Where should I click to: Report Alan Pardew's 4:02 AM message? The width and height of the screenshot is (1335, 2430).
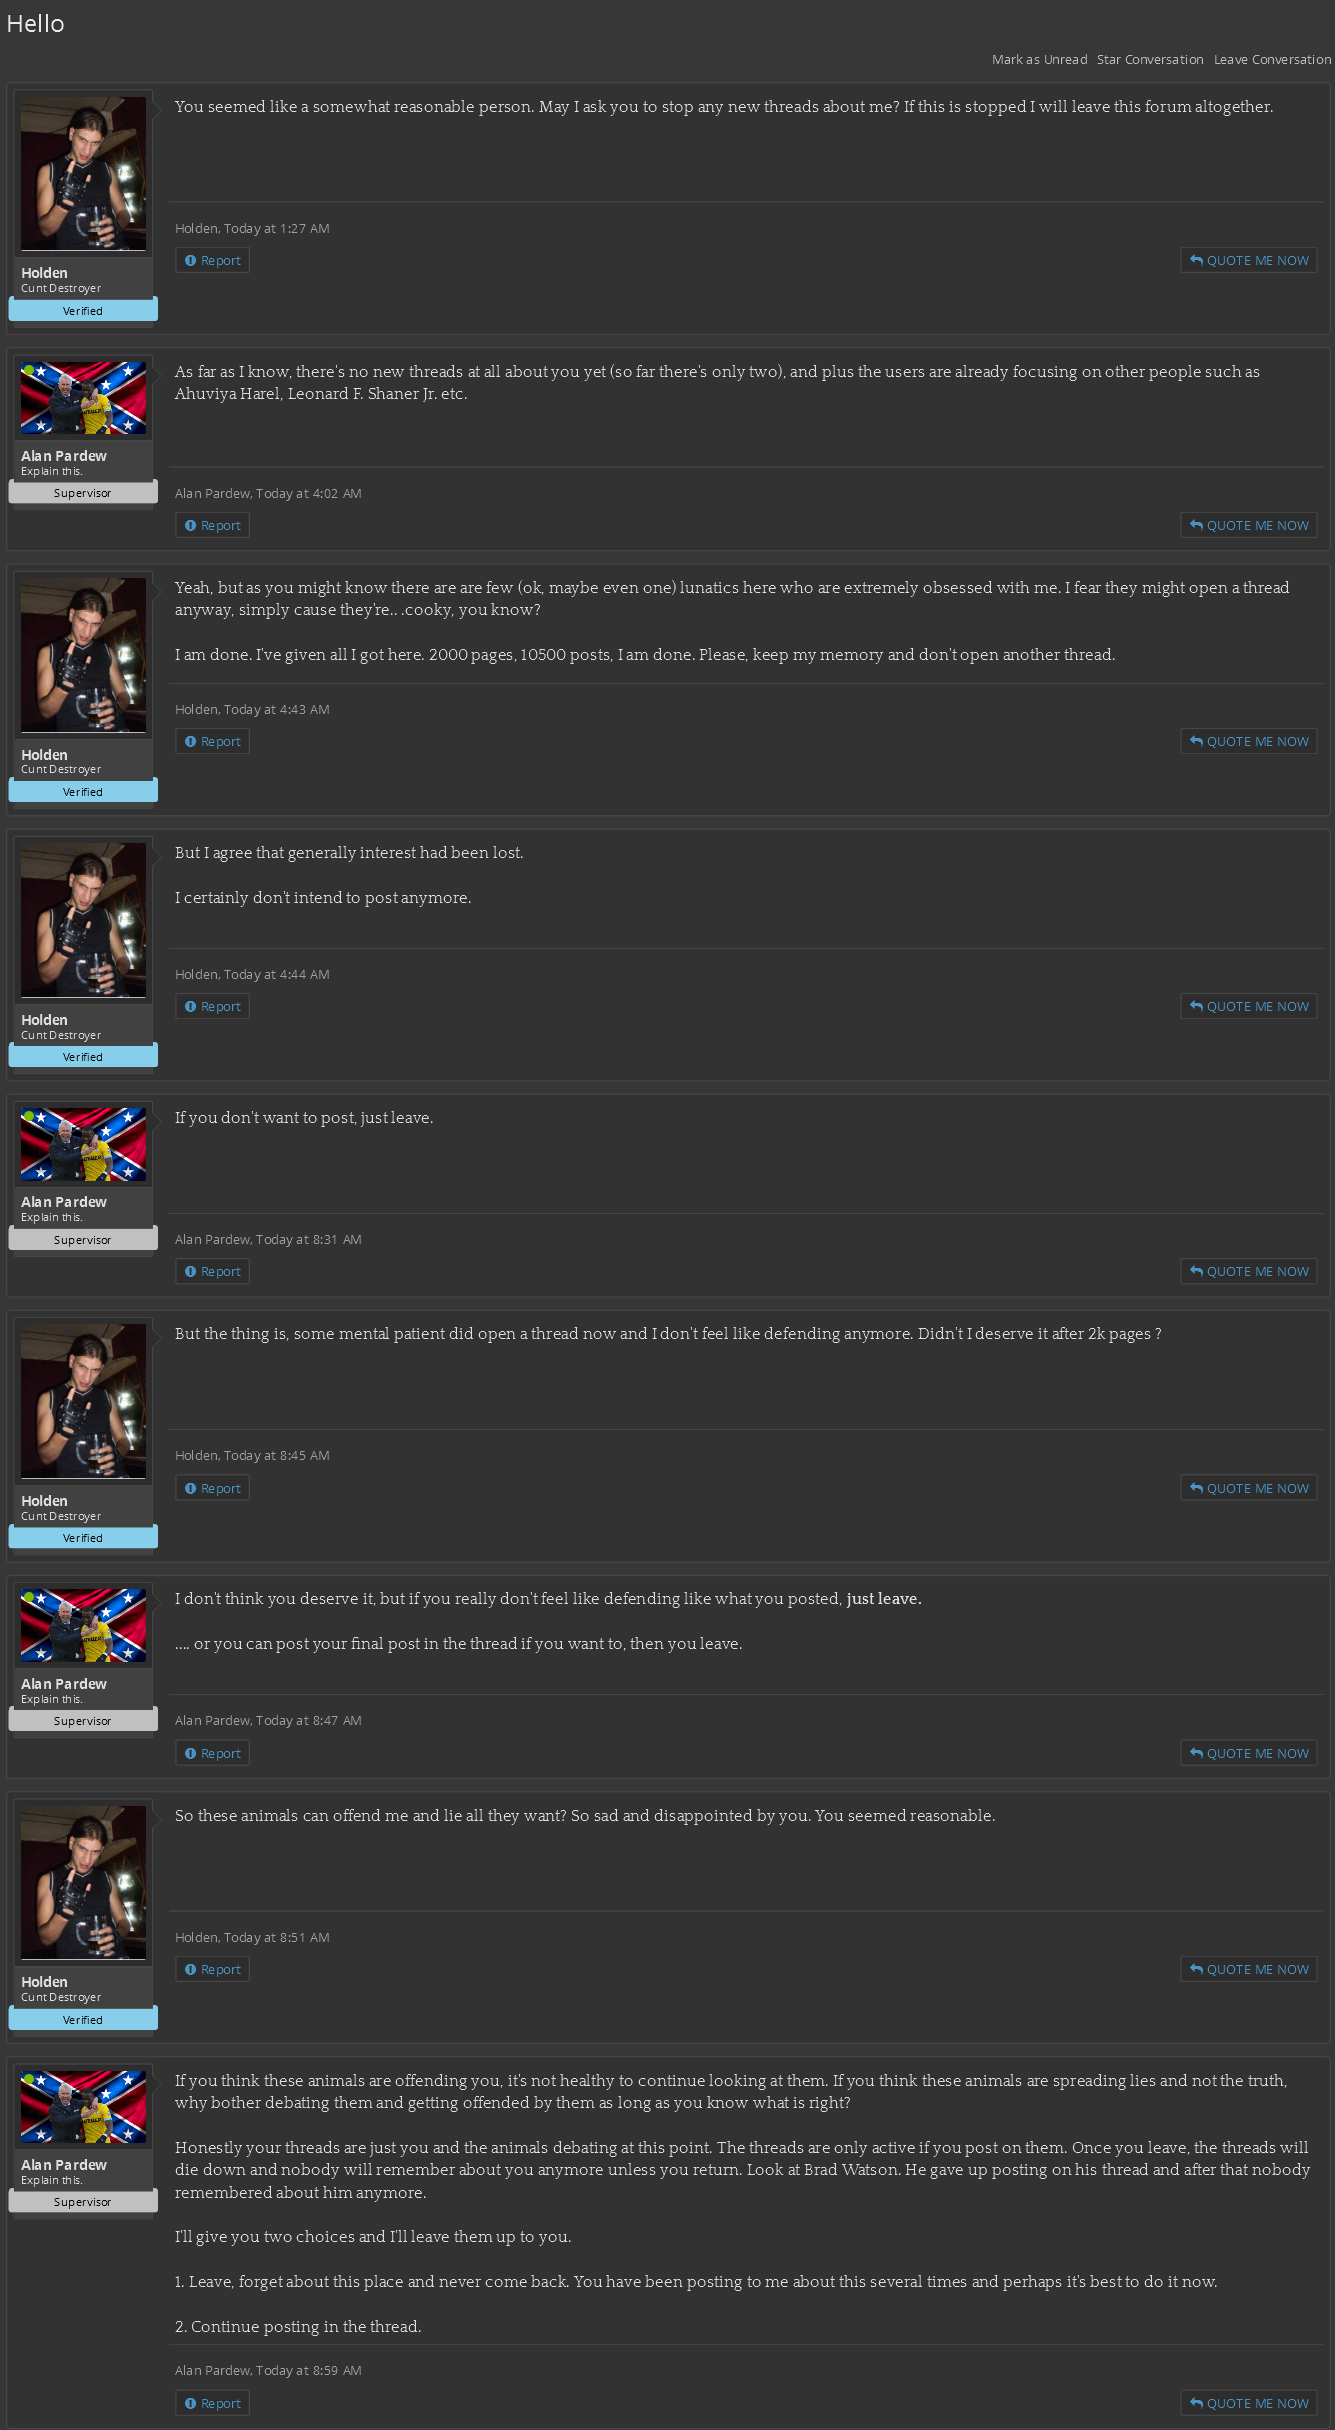point(213,526)
